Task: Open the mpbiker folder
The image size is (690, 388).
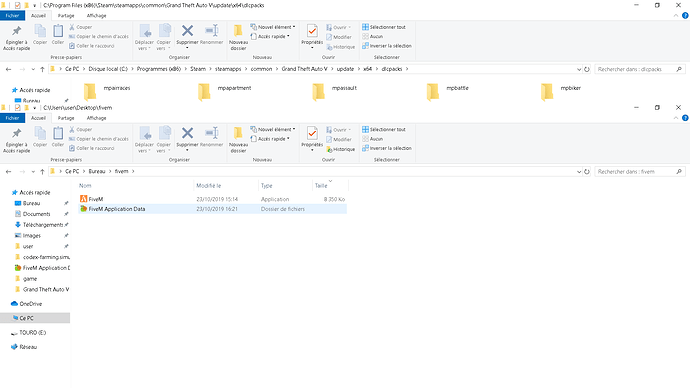Action: point(561,92)
